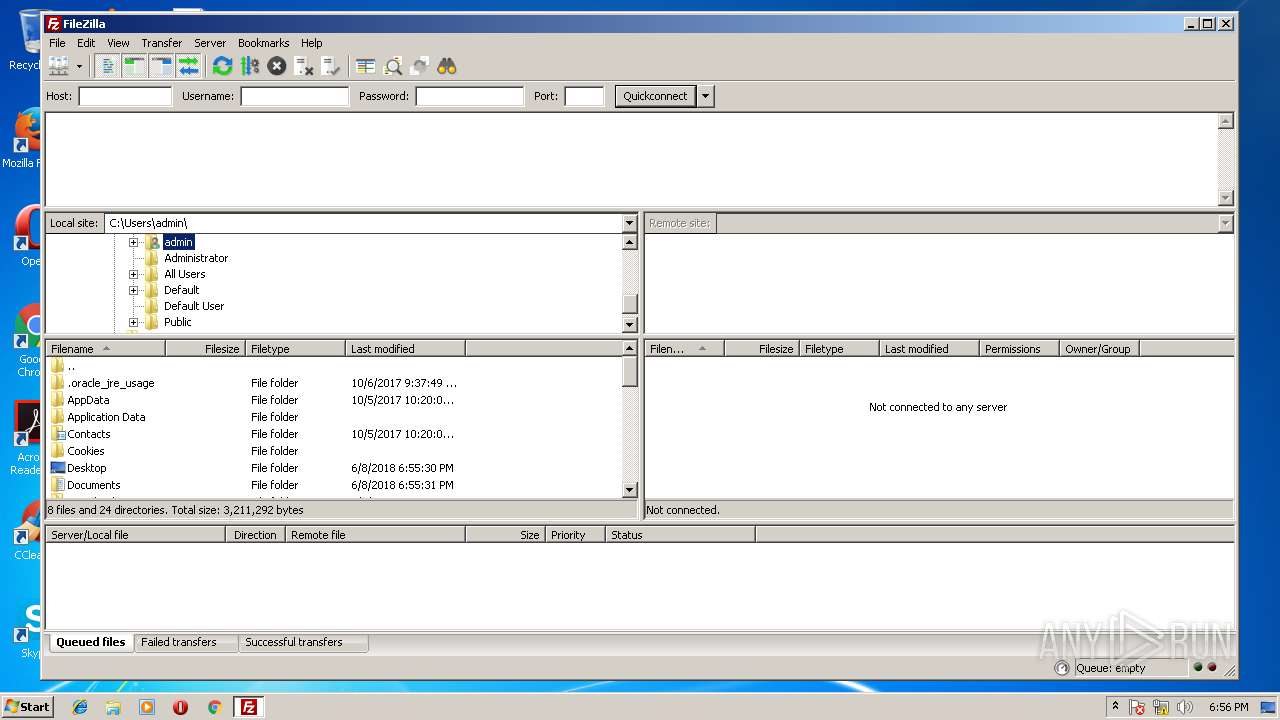Select Administrator in local tree
This screenshot has height=720, width=1280.
coord(196,258)
